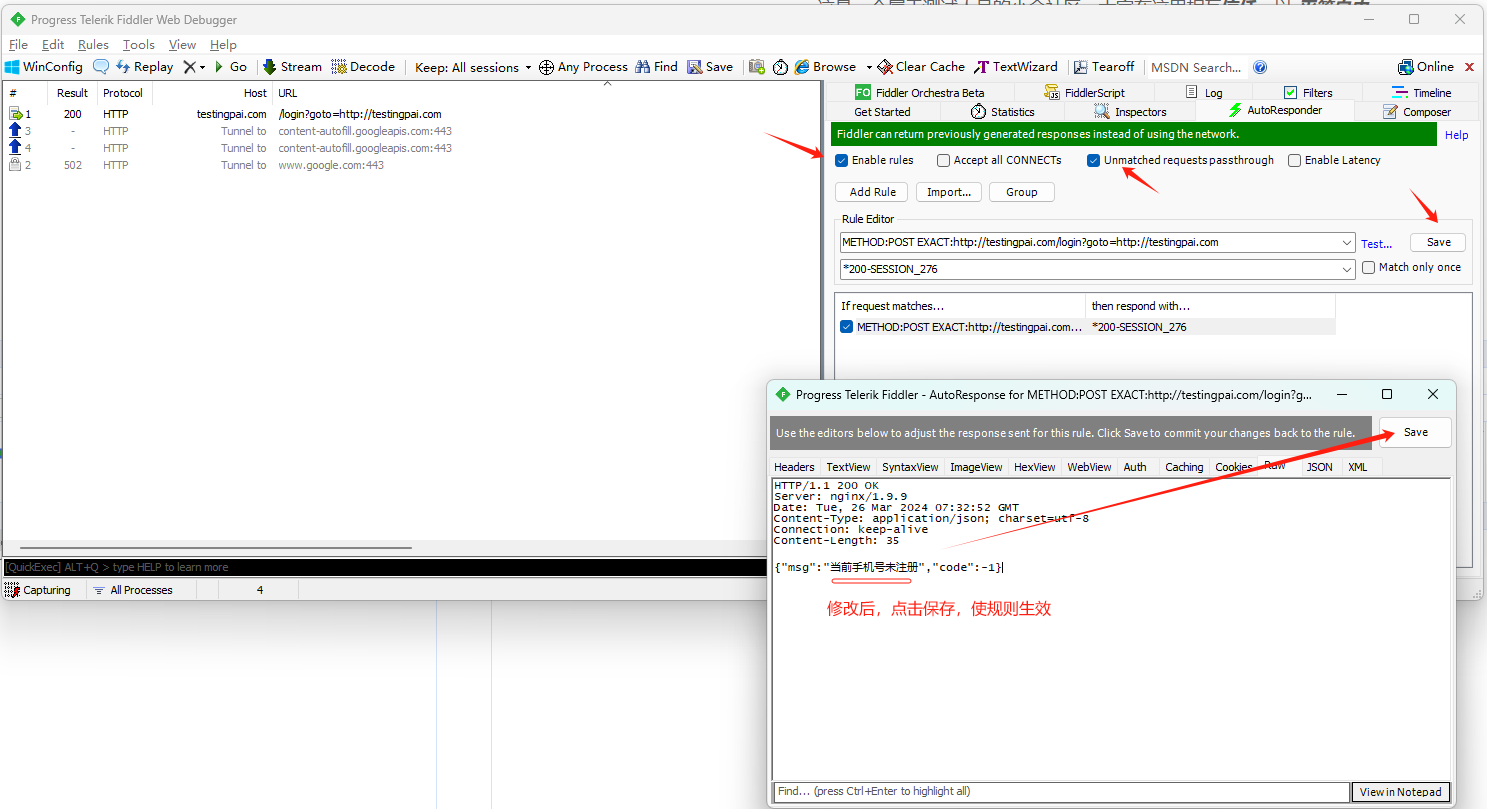Open the Browse dropdown arrow
Image resolution: width=1487 pixels, height=809 pixels.
pyautogui.click(x=869, y=67)
